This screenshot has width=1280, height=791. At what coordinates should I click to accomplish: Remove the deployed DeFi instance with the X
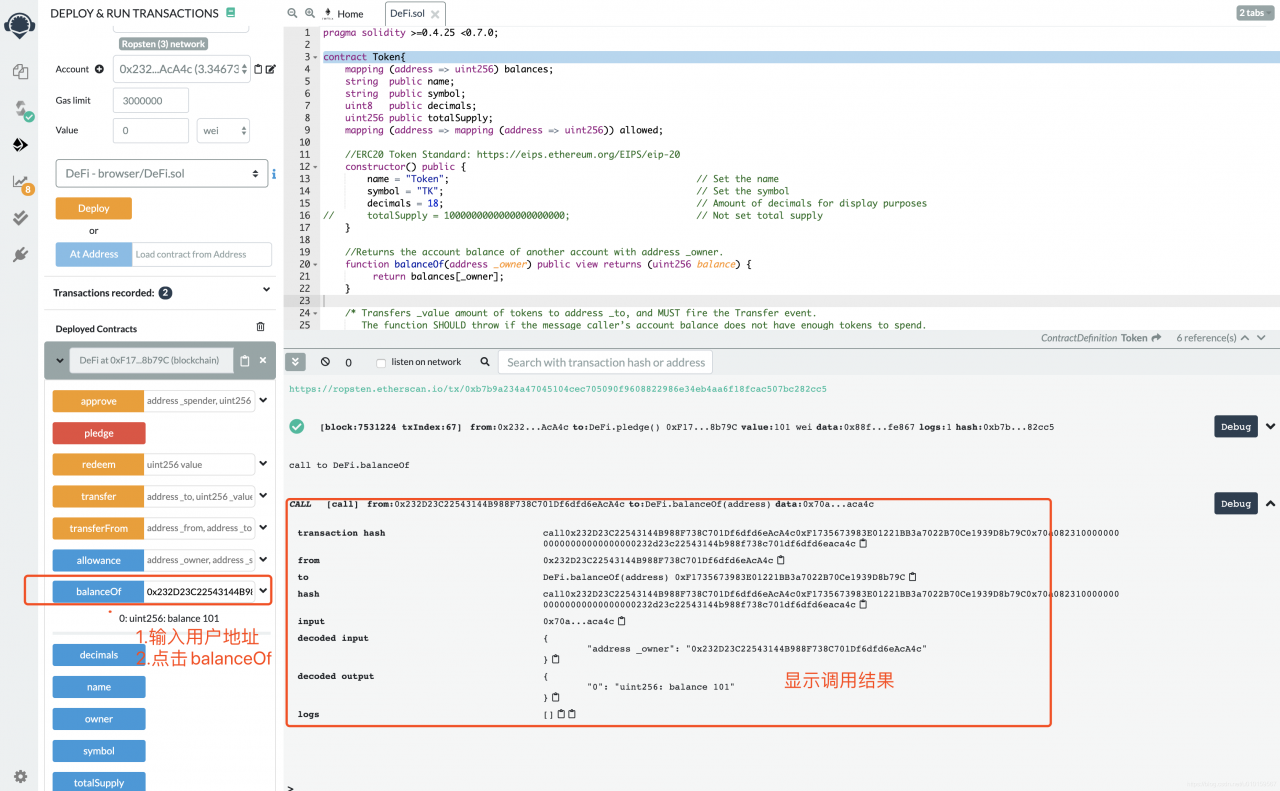[x=263, y=360]
